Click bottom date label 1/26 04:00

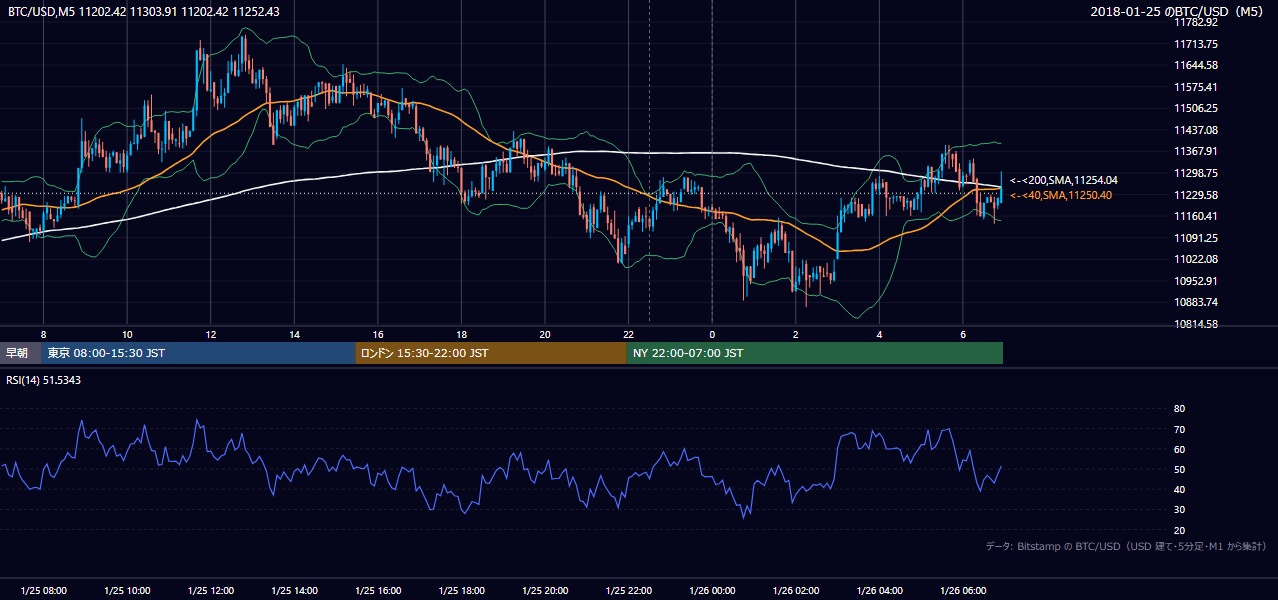[879, 591]
